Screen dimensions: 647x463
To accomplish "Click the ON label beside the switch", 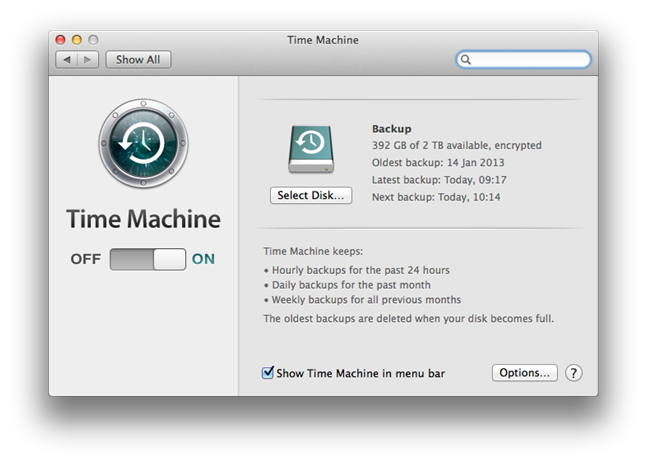I will (203, 259).
